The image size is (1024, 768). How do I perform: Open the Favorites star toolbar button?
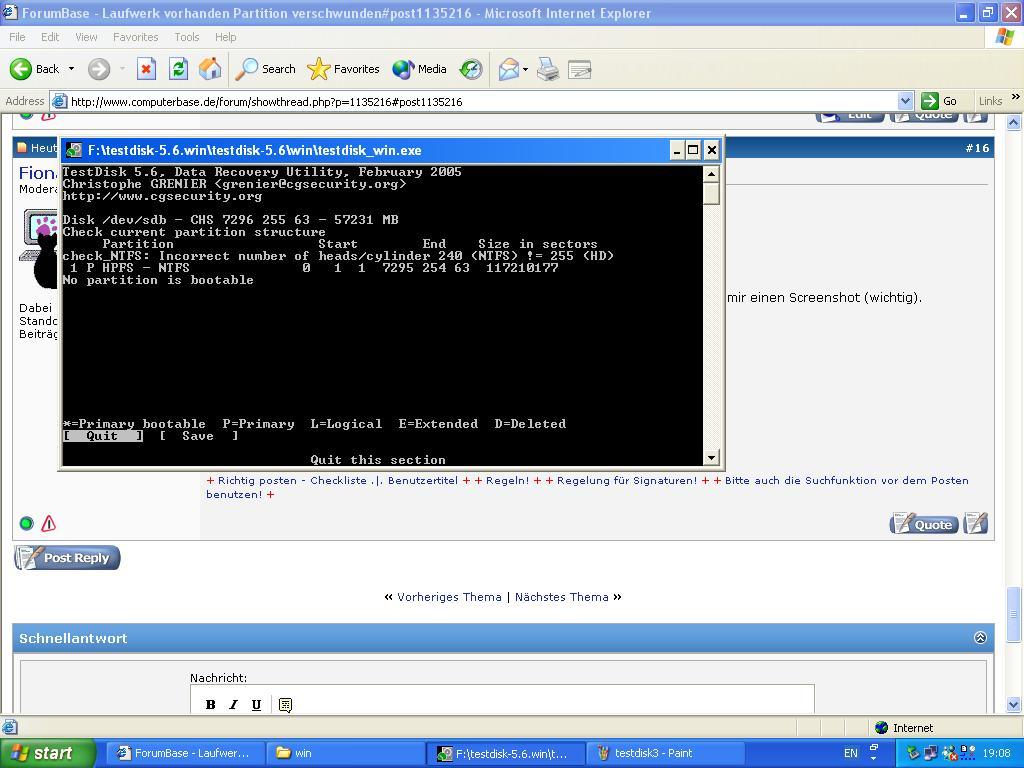344,69
